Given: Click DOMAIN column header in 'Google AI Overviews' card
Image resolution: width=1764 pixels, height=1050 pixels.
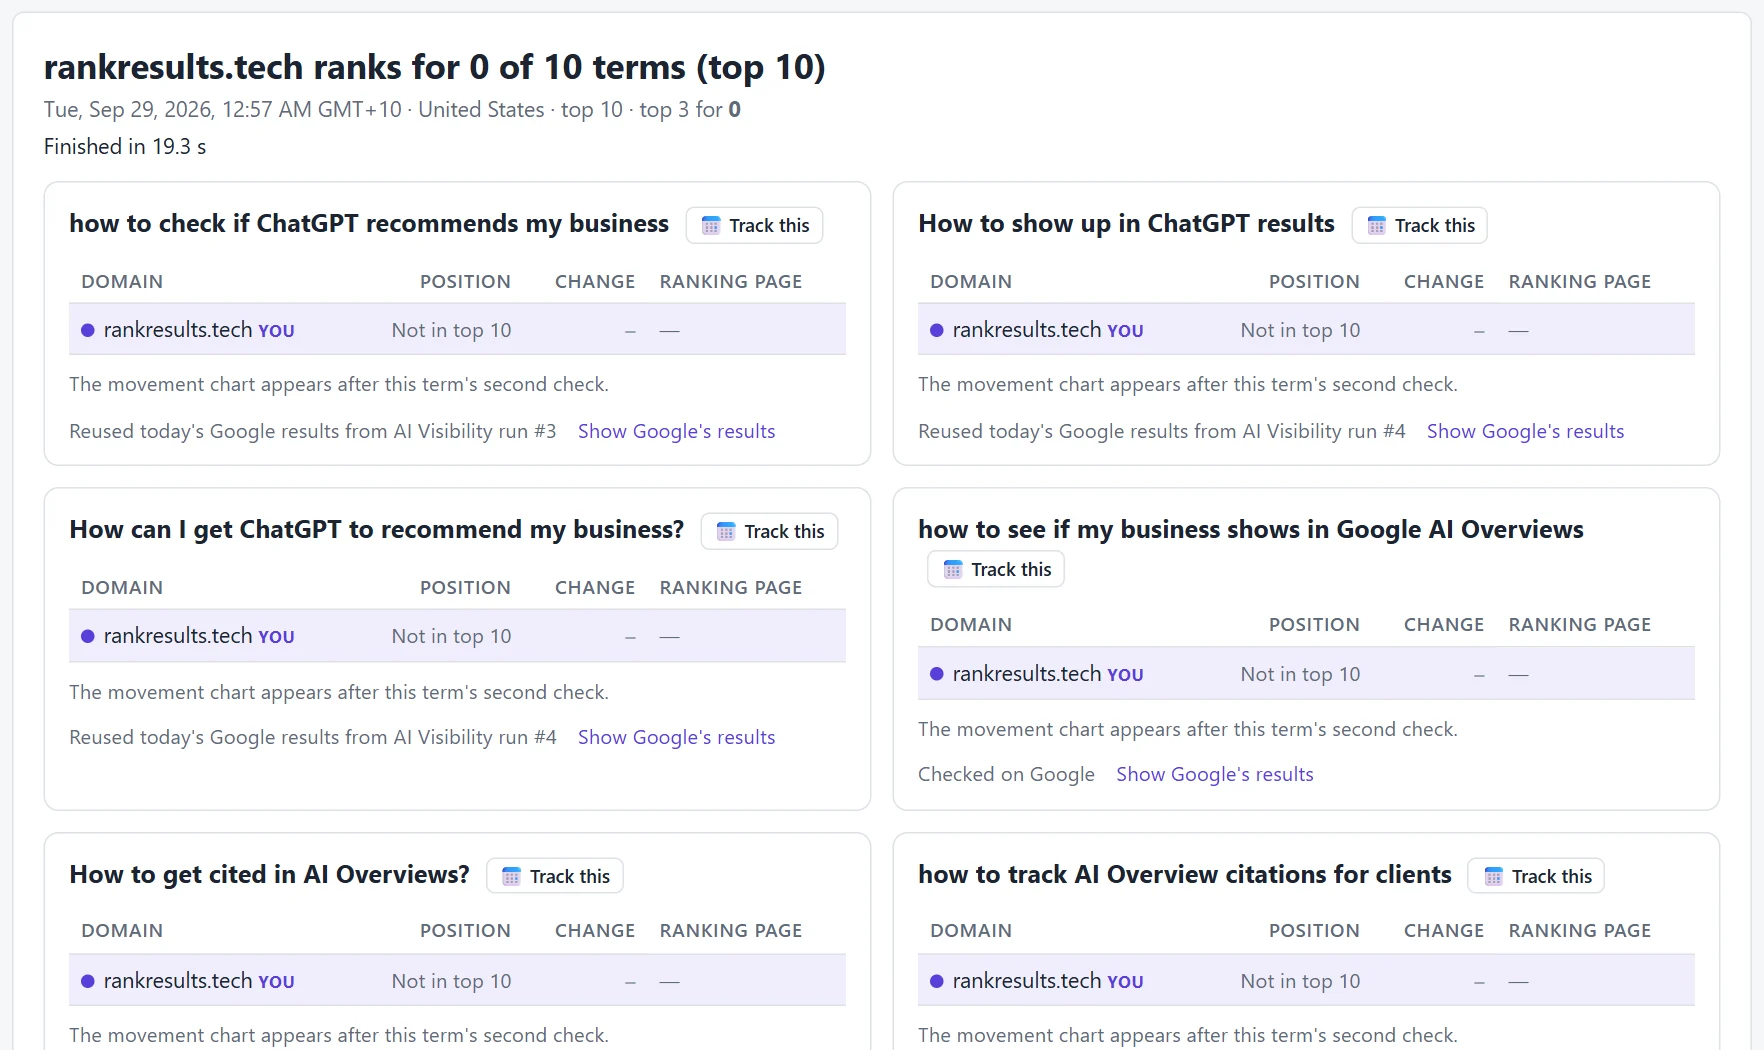Looking at the screenshot, I should point(971,625).
